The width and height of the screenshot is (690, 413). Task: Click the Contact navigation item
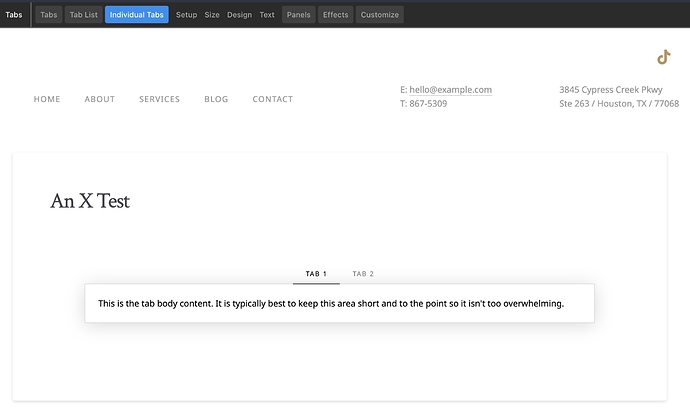click(273, 100)
